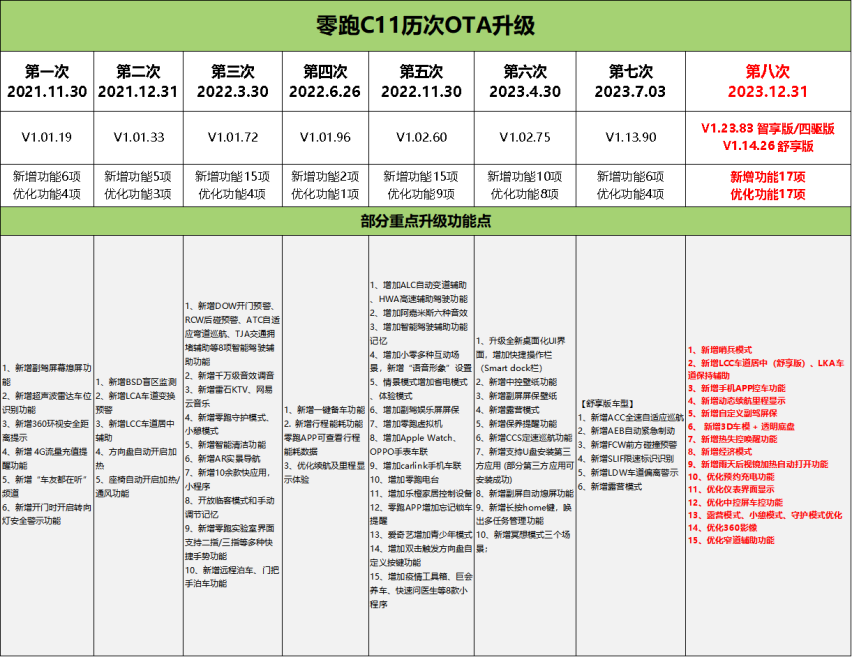Select the red '第八次 2023.12.31' header cell

(x=768, y=82)
